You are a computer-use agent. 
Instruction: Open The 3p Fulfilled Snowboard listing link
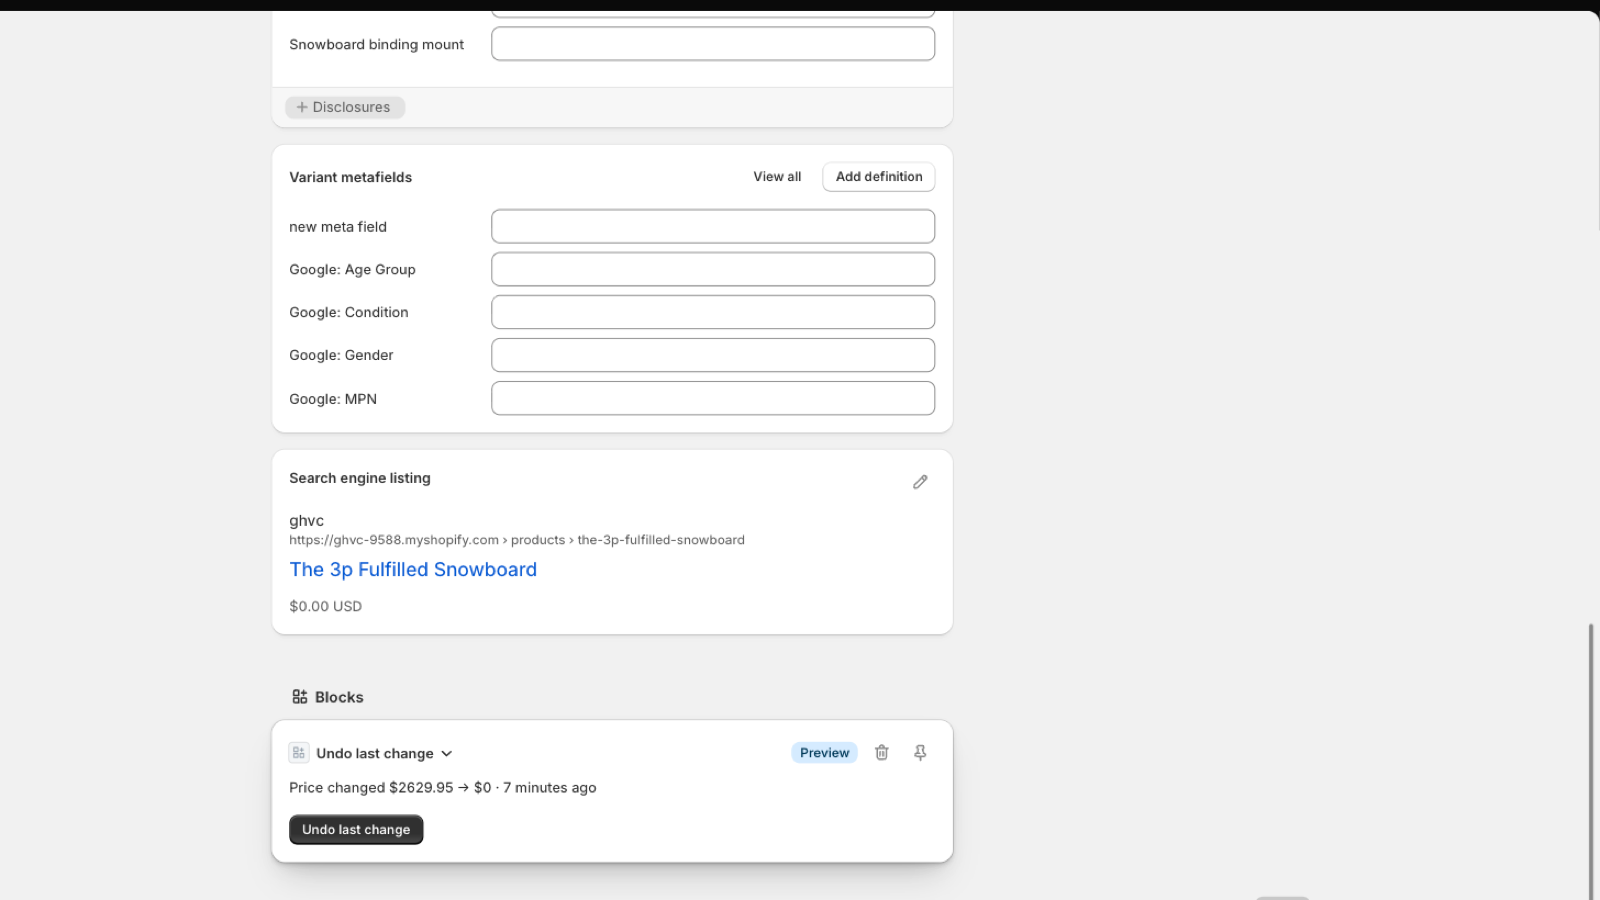(x=413, y=569)
